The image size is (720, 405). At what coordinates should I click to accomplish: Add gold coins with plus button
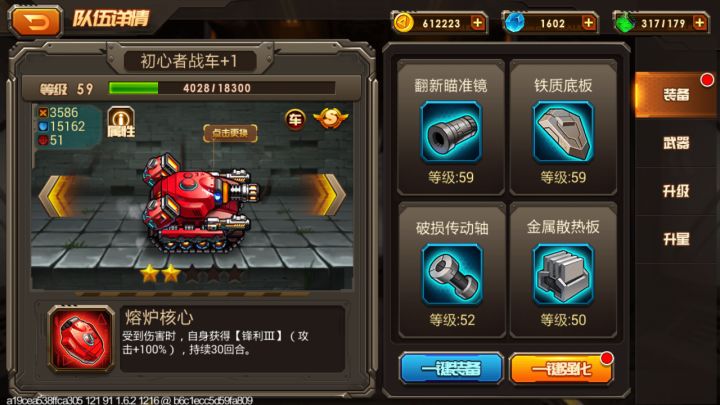[x=478, y=22]
